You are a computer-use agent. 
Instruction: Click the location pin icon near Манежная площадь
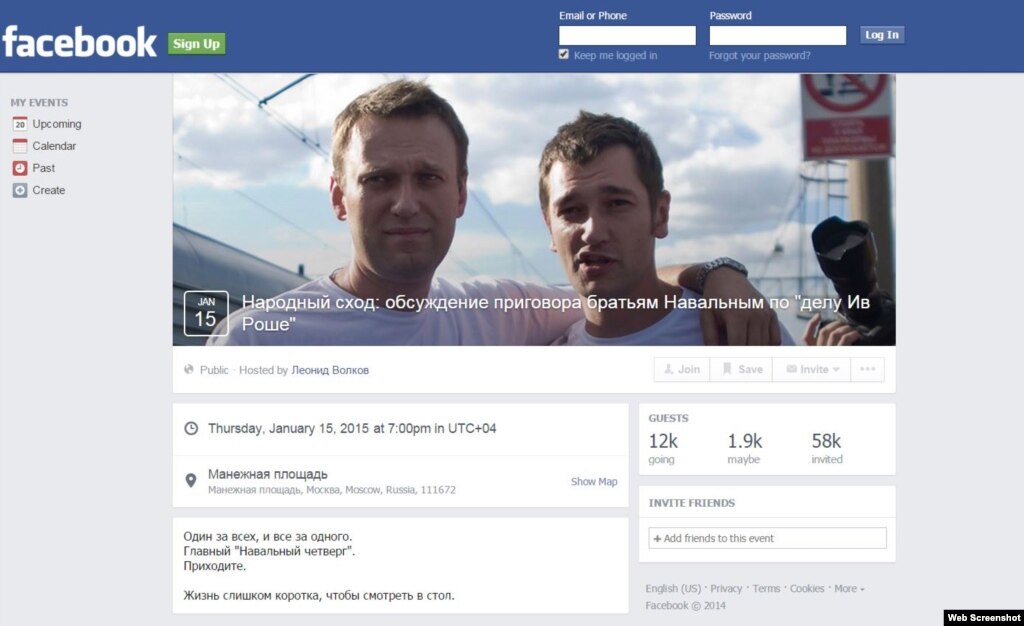click(191, 481)
